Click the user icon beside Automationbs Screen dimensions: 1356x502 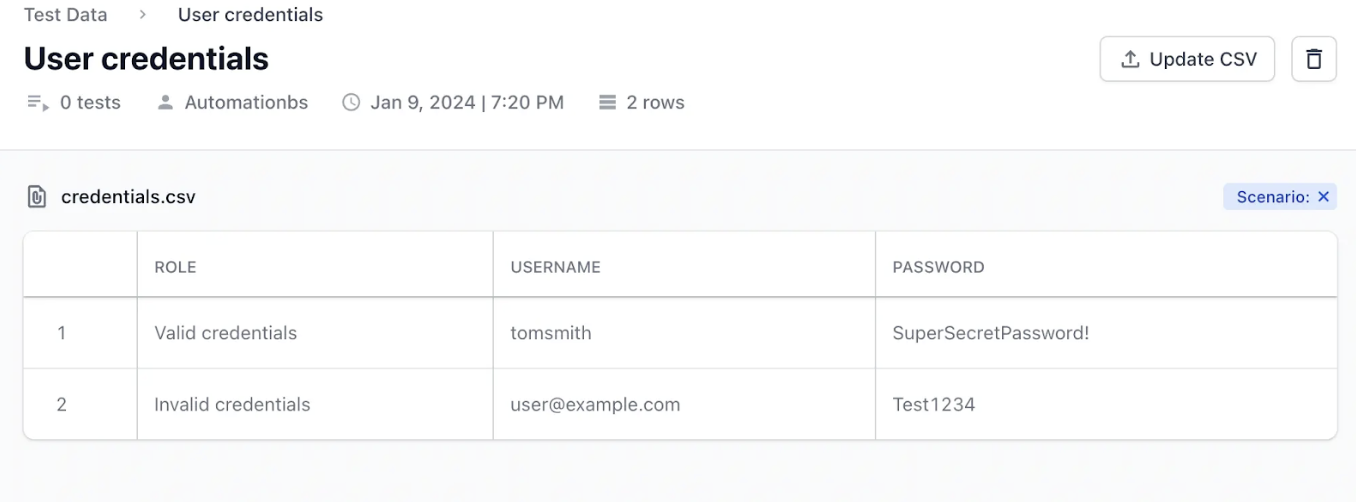(x=166, y=102)
